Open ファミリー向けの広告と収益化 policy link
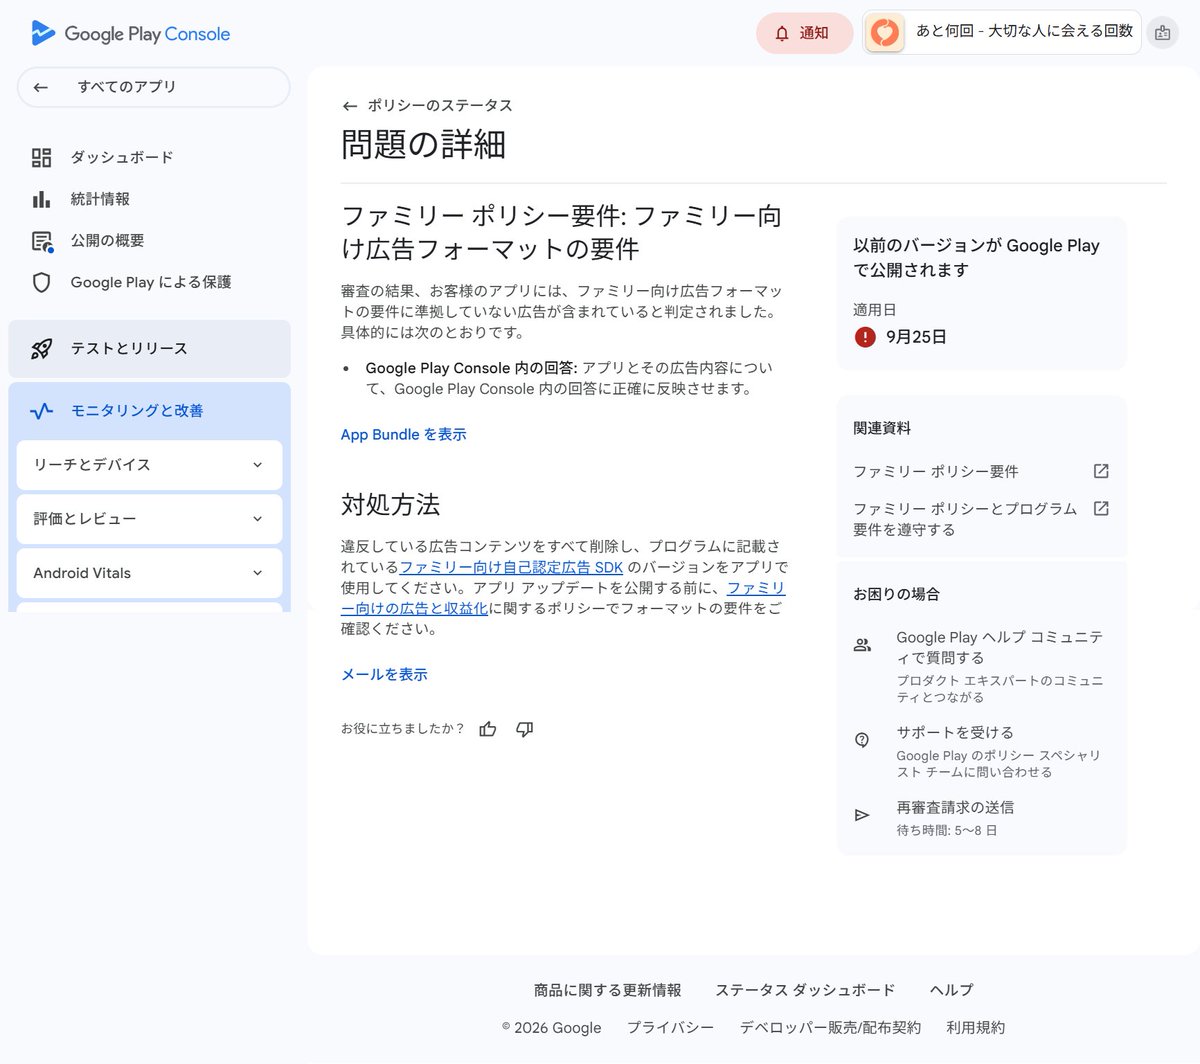Viewport: 1200px width, 1064px height. (x=414, y=608)
